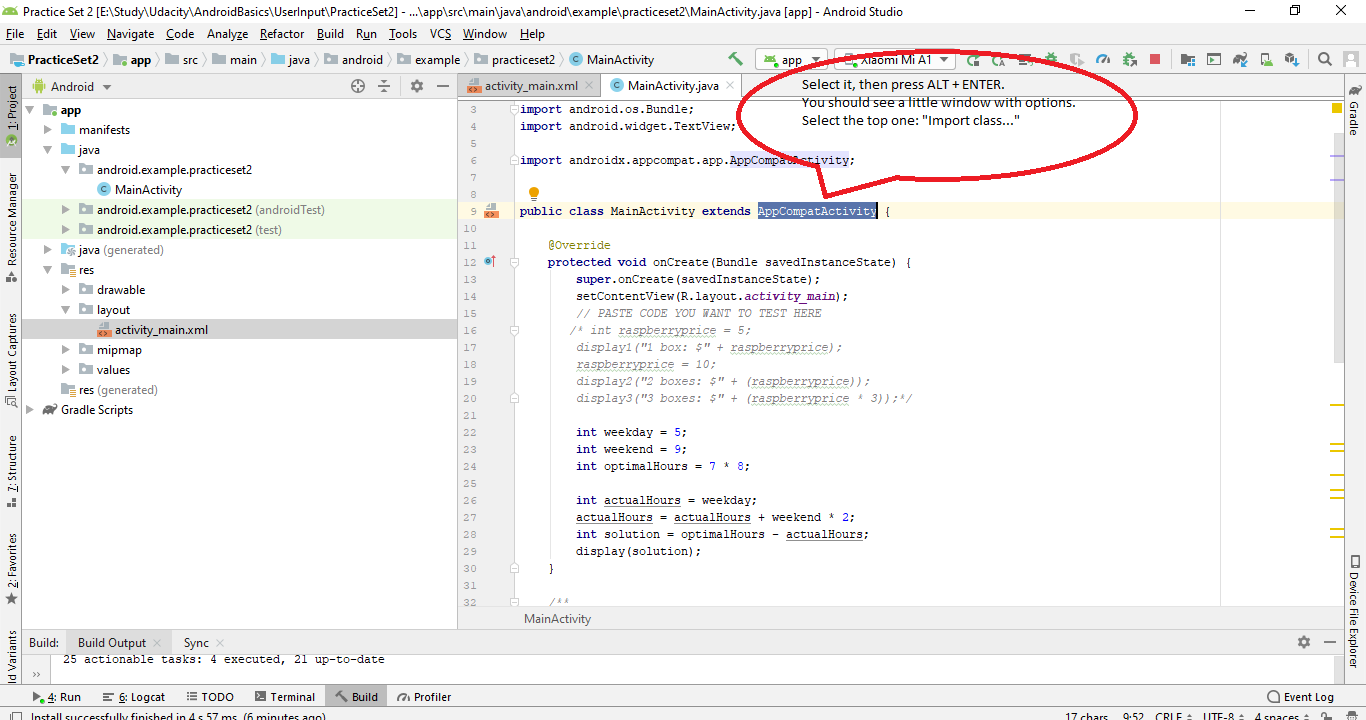1366x720 pixels.
Task: Expand the mipmap folder
Action: click(x=66, y=350)
